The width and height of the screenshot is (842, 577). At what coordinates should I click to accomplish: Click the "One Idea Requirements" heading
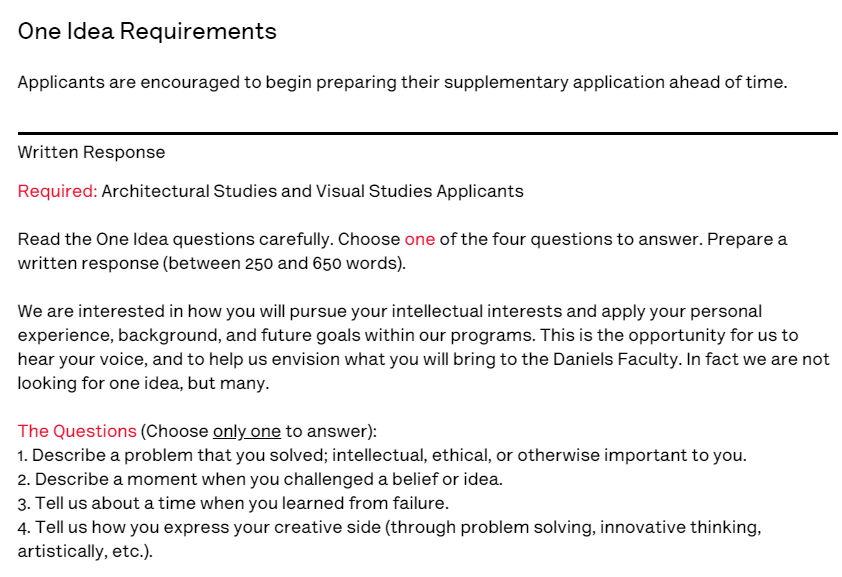[147, 32]
